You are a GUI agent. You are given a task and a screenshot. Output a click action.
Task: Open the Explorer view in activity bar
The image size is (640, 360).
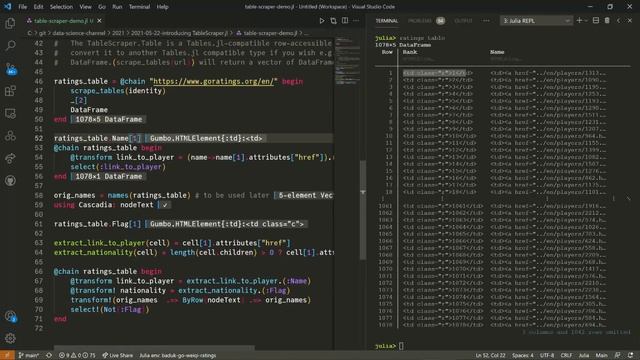(x=10, y=24)
